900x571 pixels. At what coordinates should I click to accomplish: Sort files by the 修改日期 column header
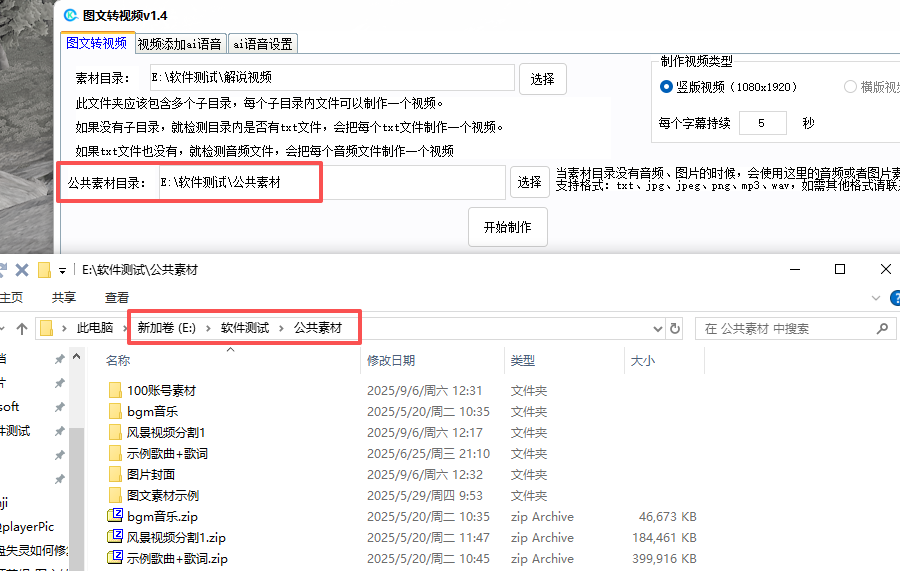tap(391, 360)
